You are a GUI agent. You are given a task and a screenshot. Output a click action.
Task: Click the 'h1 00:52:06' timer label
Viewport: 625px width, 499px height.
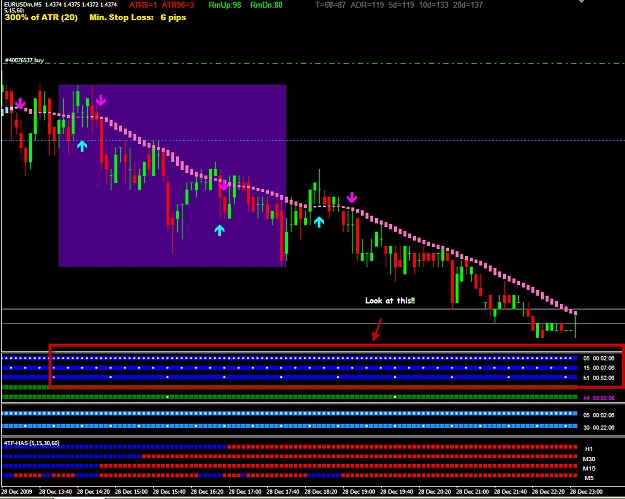[599, 377]
